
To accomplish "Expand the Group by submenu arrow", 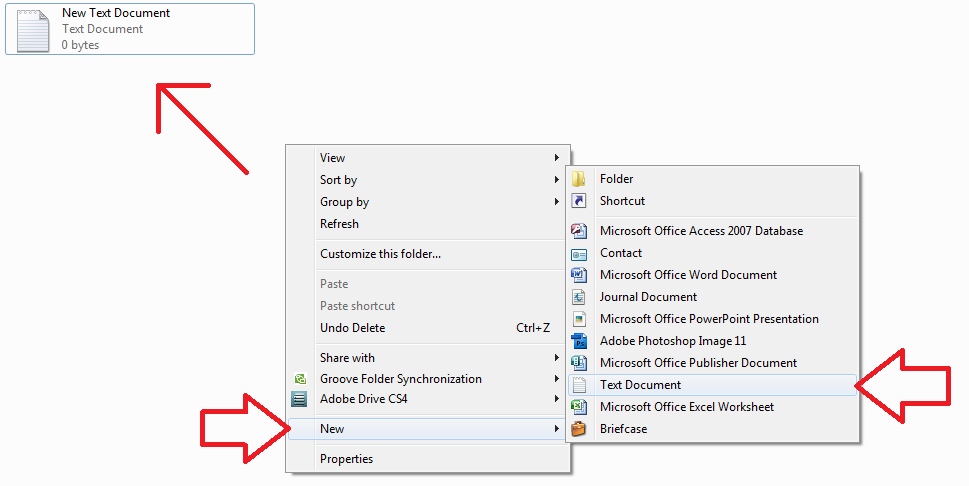I will [x=557, y=202].
